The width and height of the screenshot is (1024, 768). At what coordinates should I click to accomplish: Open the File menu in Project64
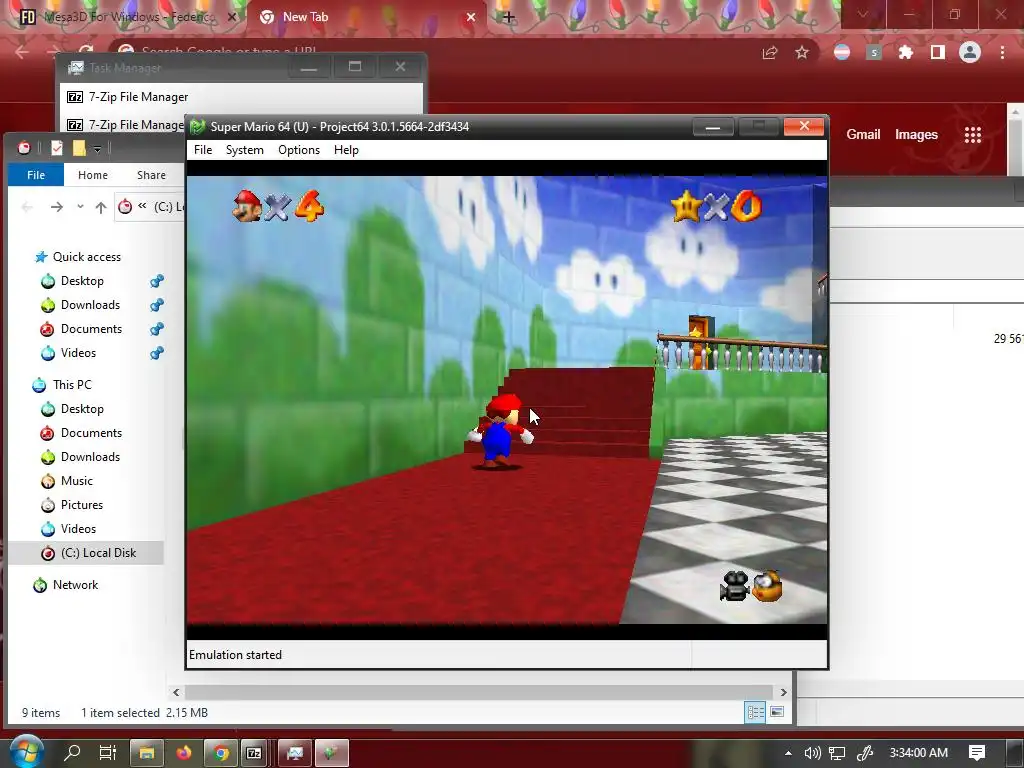click(x=203, y=150)
